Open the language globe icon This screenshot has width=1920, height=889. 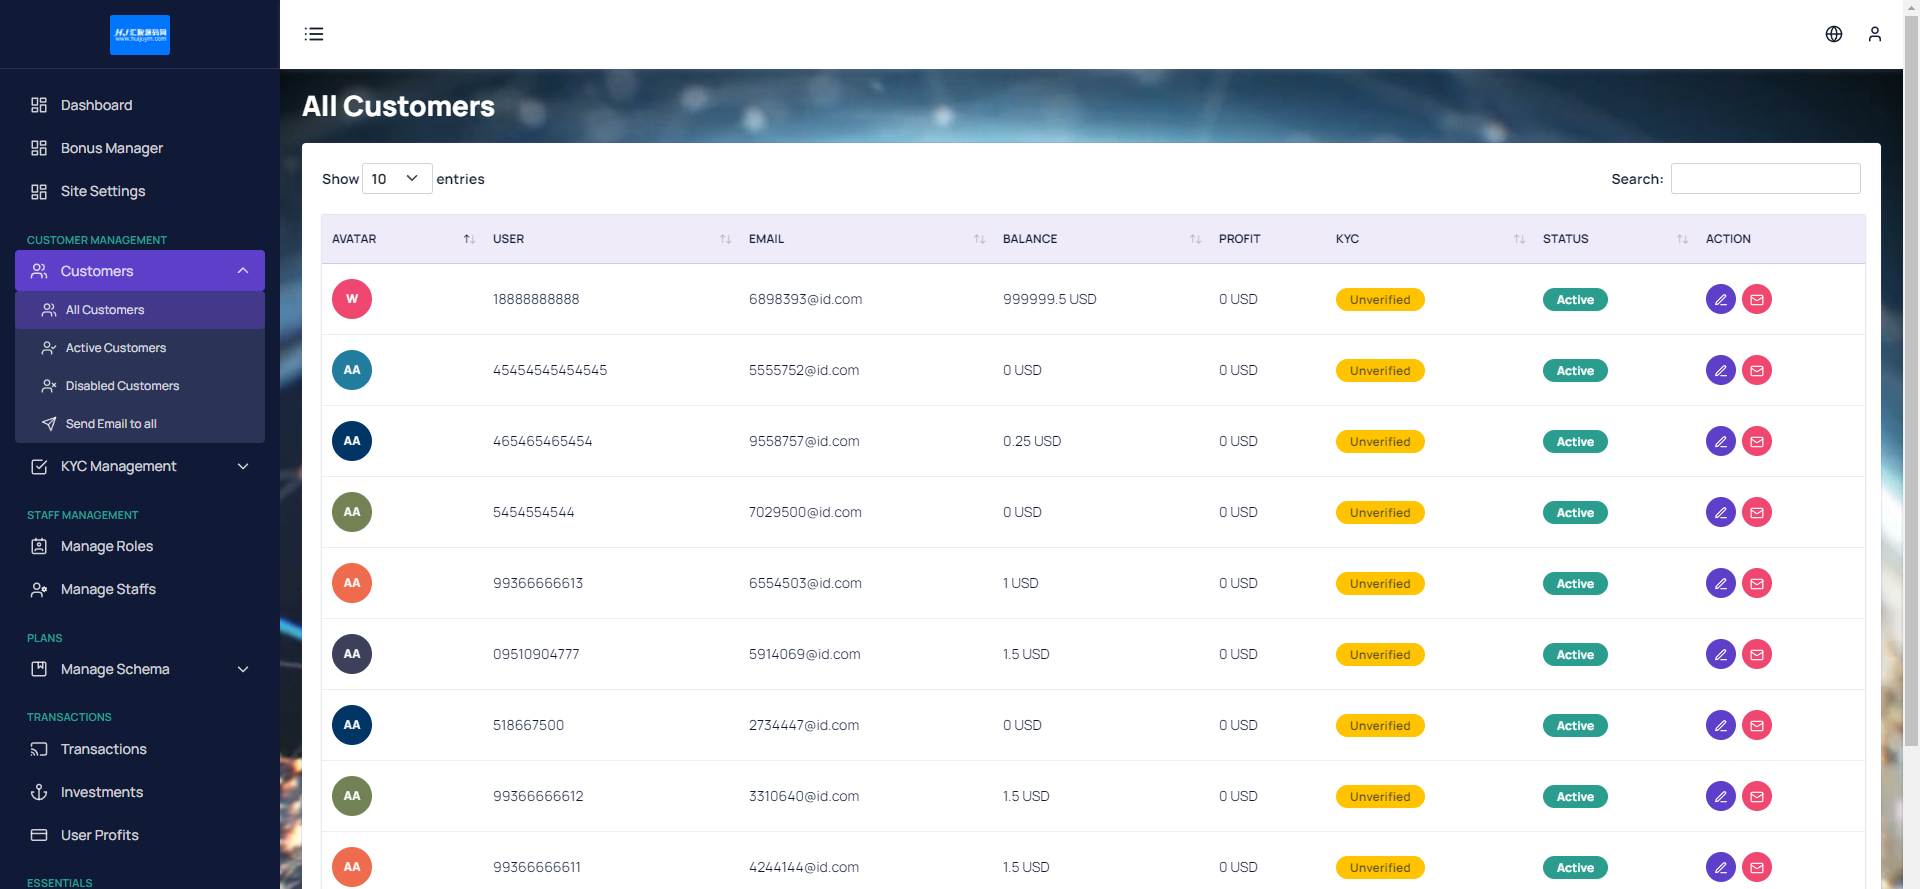(1833, 34)
